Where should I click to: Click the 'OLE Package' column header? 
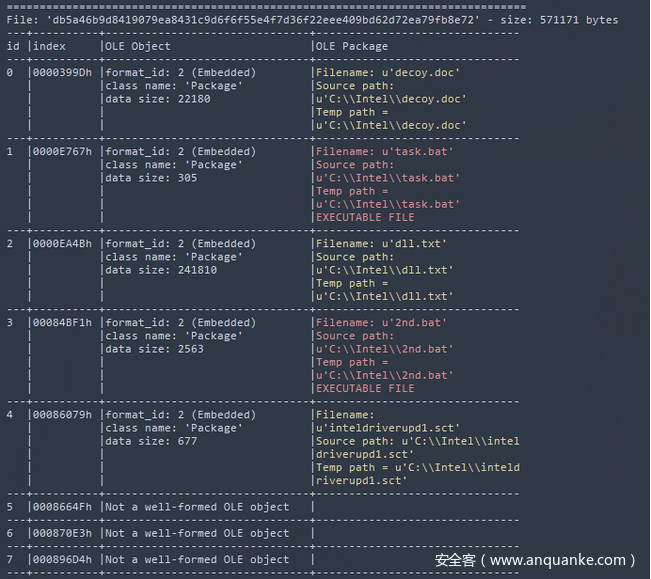(352, 46)
